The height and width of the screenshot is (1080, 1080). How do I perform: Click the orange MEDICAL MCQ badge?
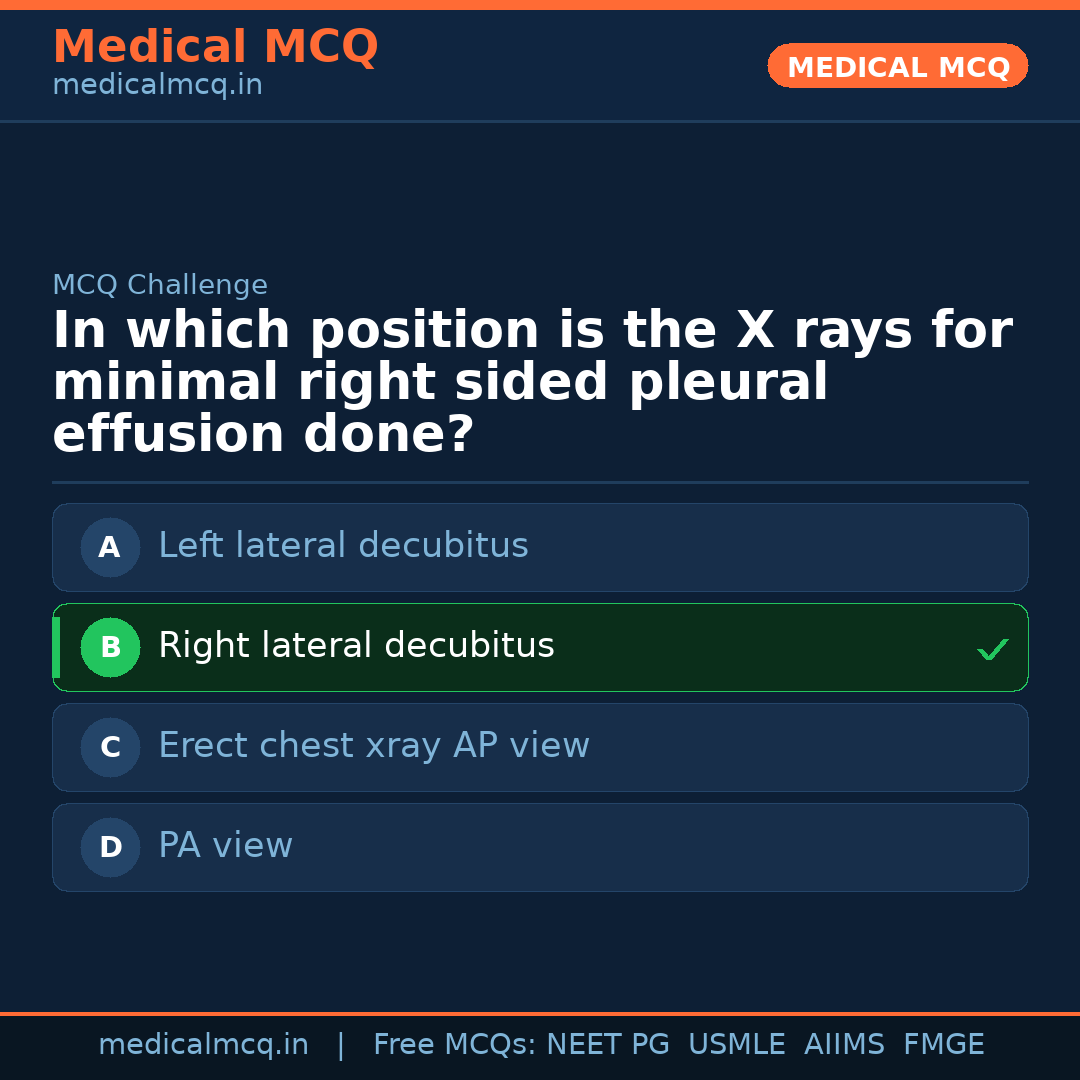897,66
